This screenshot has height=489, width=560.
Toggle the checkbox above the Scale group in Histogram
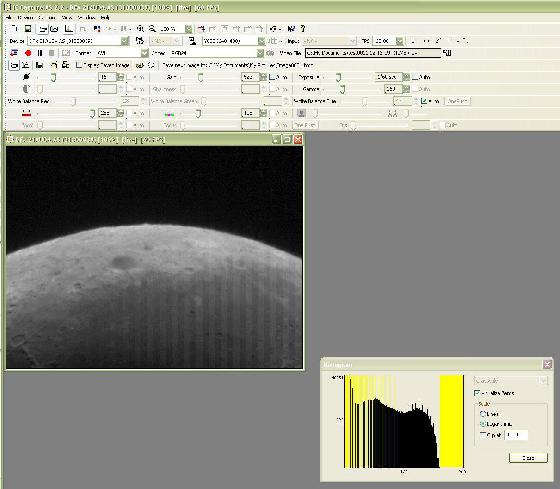(477, 393)
